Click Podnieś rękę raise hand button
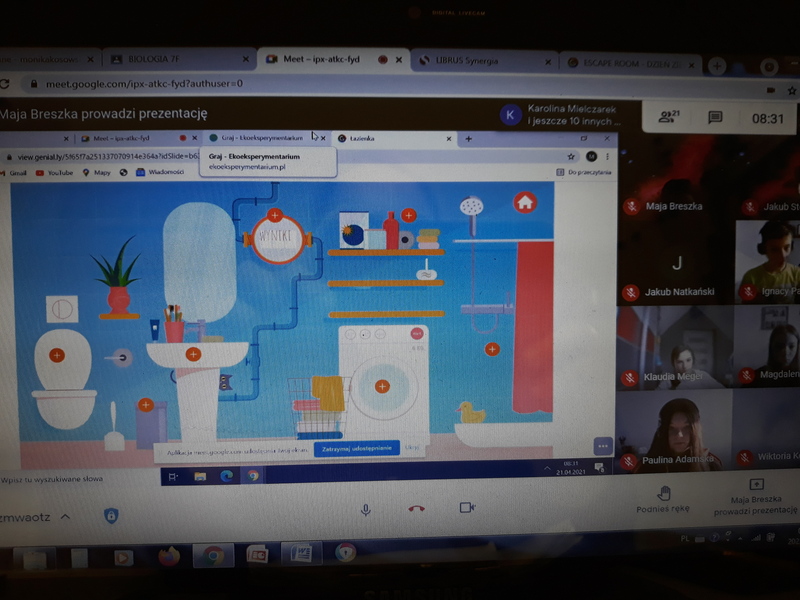800x600 pixels. click(663, 498)
